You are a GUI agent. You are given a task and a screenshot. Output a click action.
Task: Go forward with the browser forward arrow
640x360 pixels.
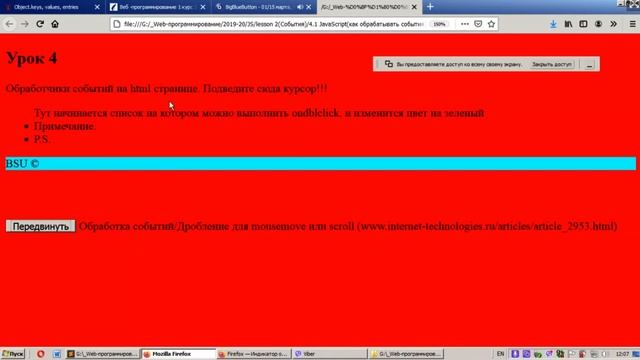coord(24,24)
